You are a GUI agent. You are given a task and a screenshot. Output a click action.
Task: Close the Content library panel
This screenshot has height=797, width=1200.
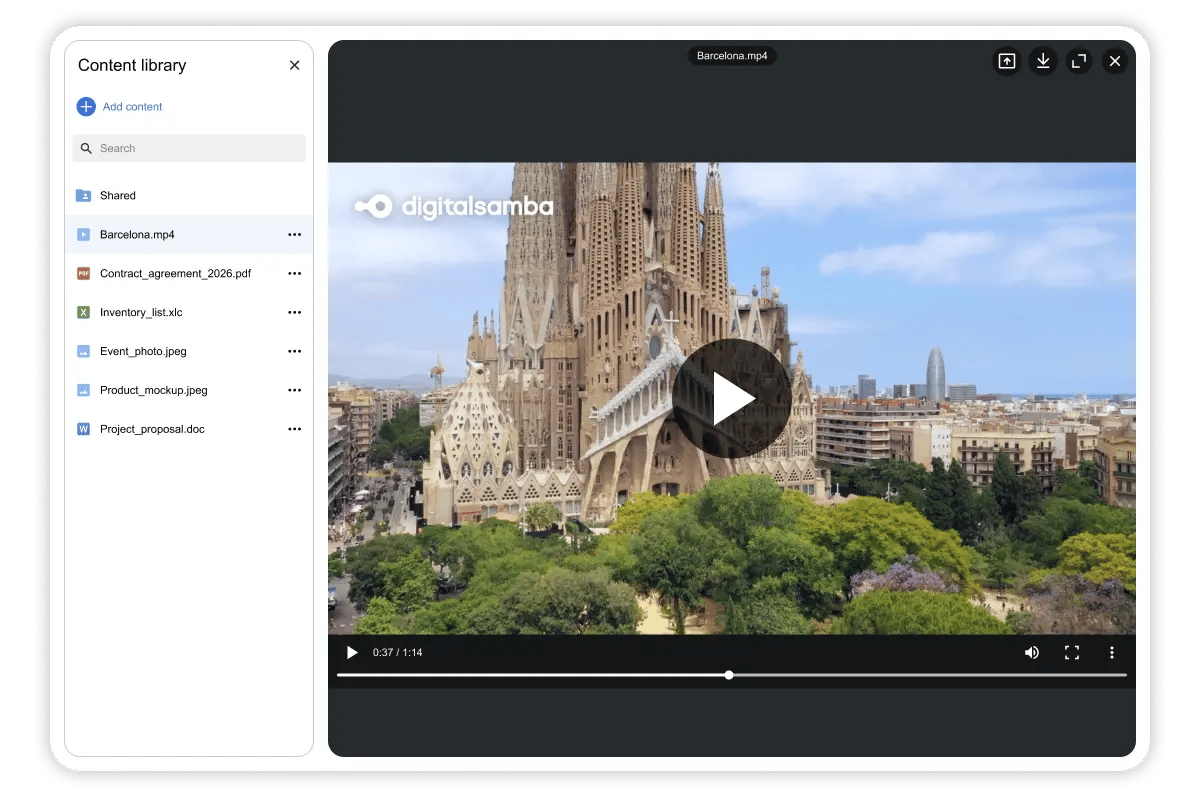[x=294, y=65]
